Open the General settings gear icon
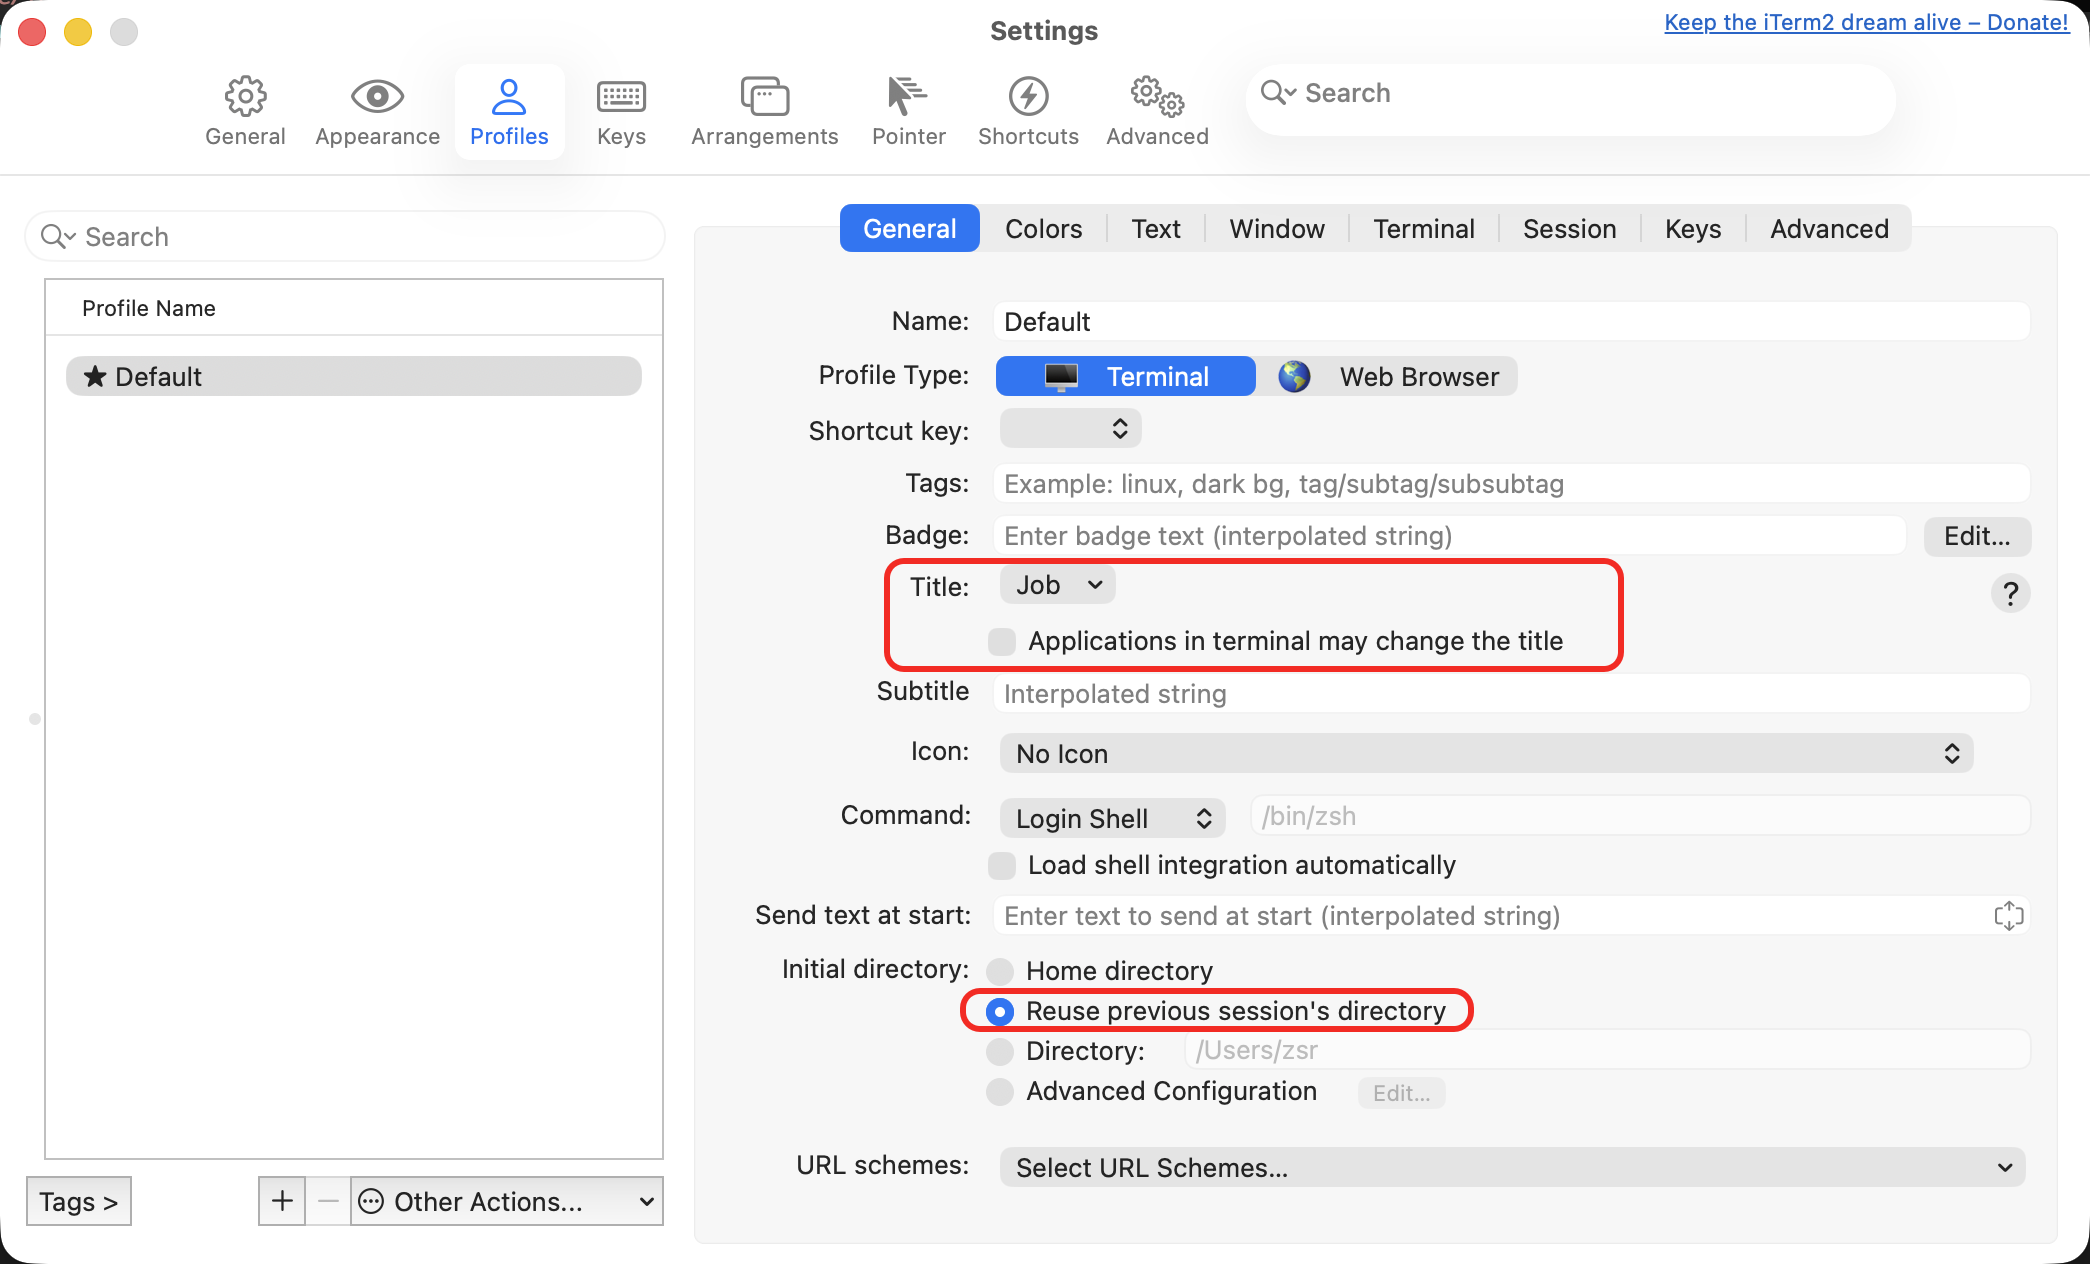This screenshot has width=2090, height=1264. tap(245, 97)
